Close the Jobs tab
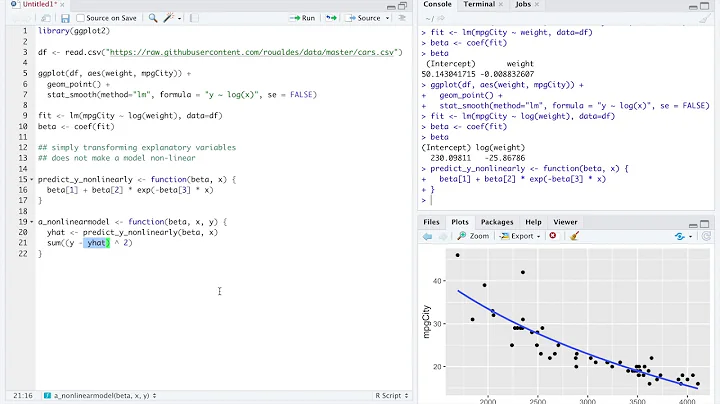 (537, 5)
